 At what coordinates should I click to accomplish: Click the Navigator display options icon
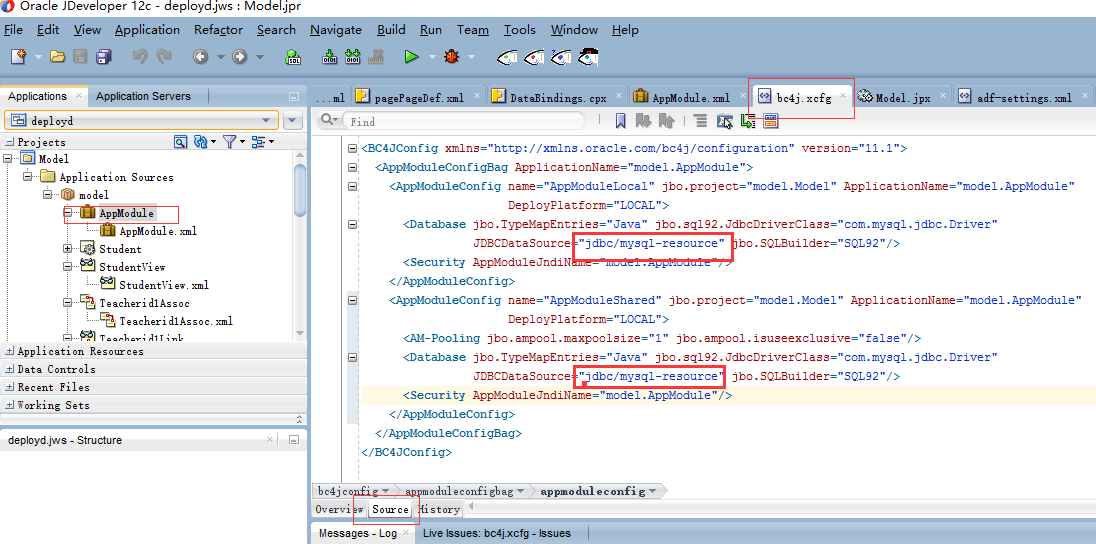pos(258,142)
